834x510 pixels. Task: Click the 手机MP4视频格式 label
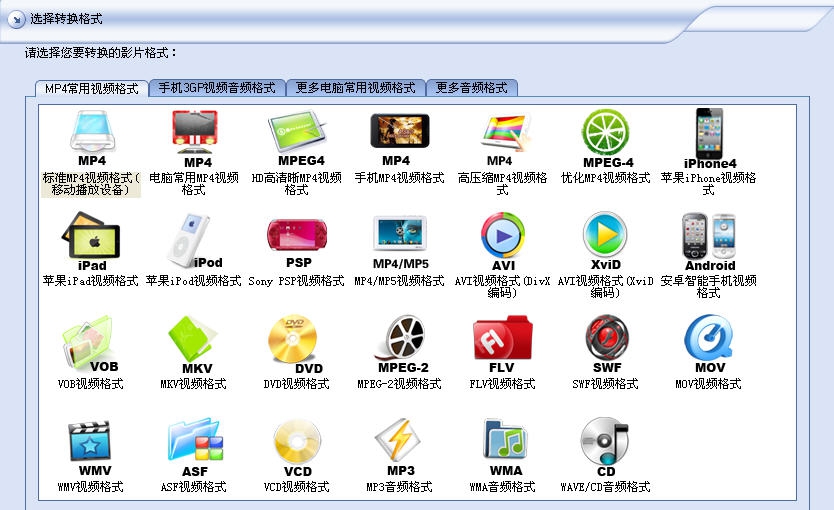click(399, 178)
